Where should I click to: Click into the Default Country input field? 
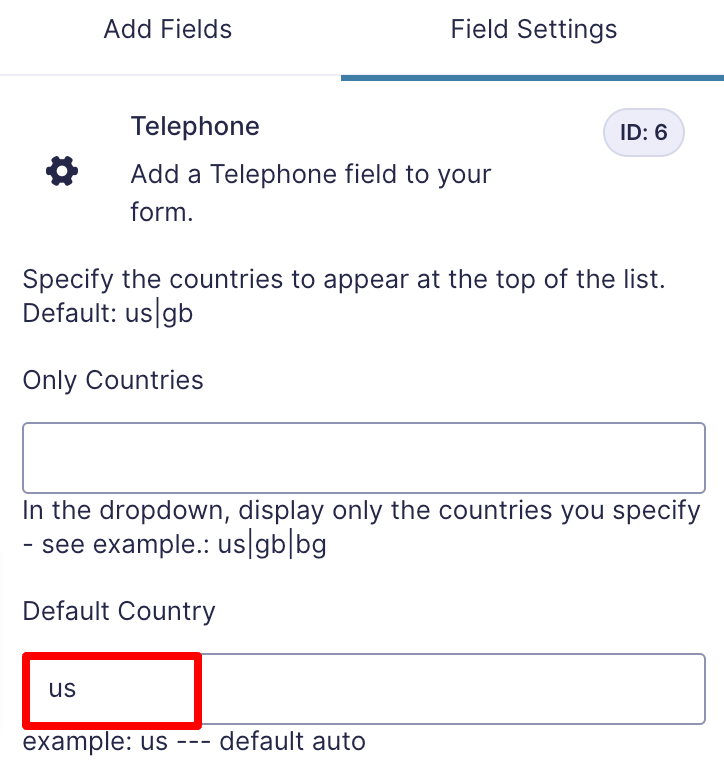click(x=364, y=689)
